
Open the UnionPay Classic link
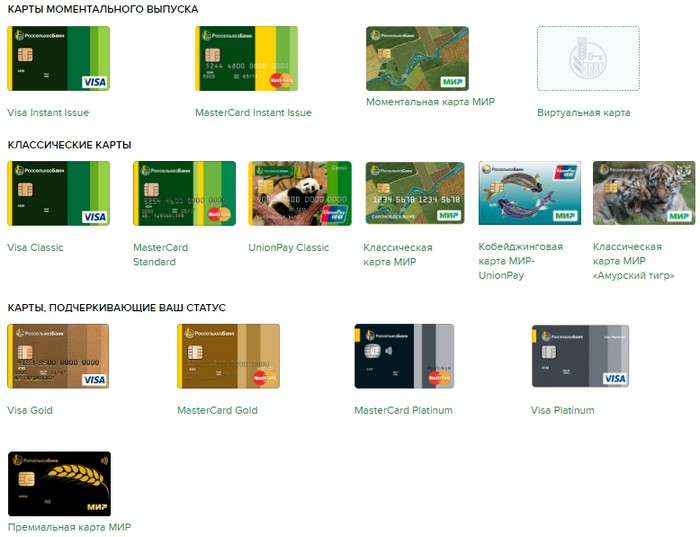click(x=288, y=247)
